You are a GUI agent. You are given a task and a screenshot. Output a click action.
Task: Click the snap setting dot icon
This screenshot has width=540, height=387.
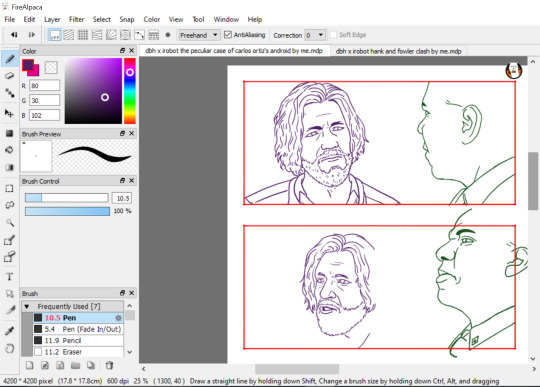168,35
